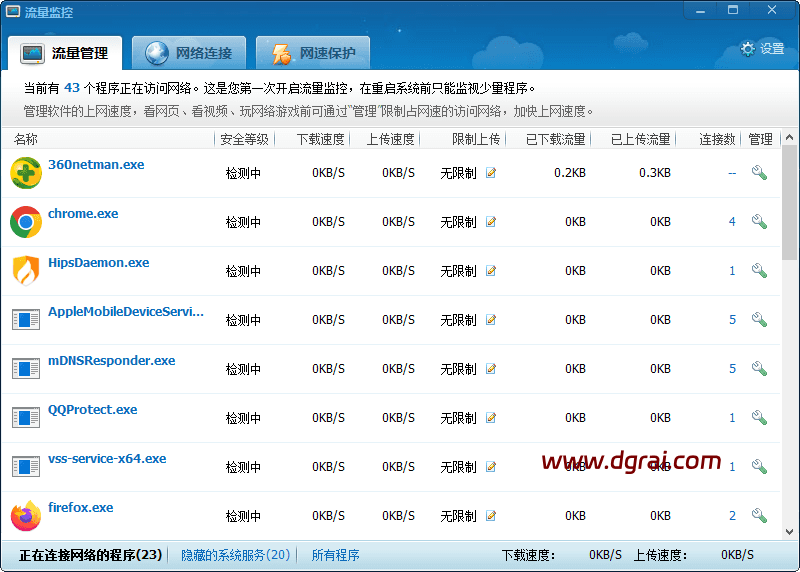Open AppleMobileDeviceServi... name link
This screenshot has height=572, width=800.
pos(126,312)
